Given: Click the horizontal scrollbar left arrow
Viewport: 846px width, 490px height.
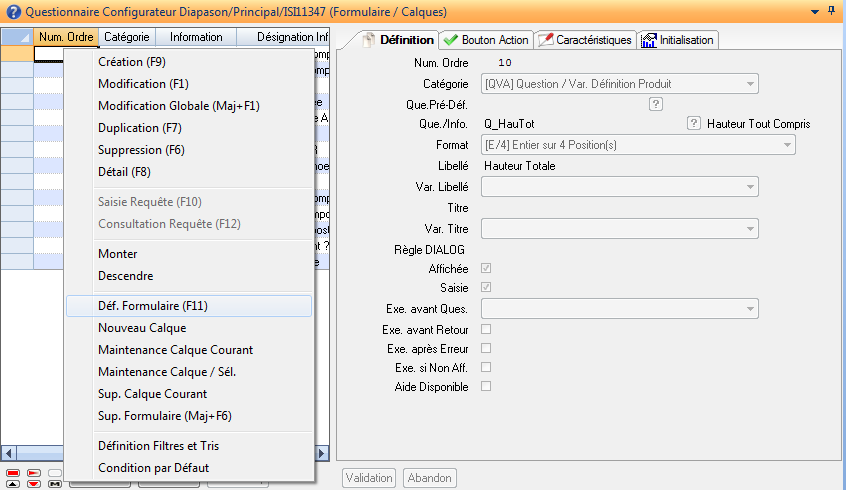Looking at the screenshot, I should pos(8,452).
